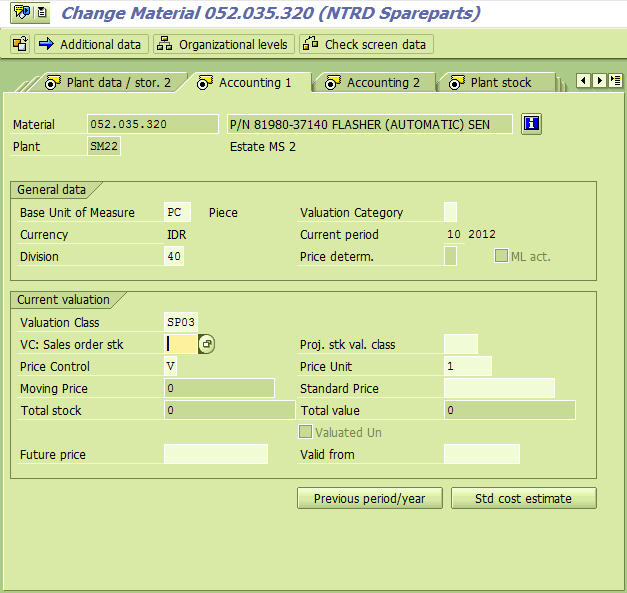Viewport: 627px width, 593px height.
Task: Click the Material number field
Action: click(153, 124)
